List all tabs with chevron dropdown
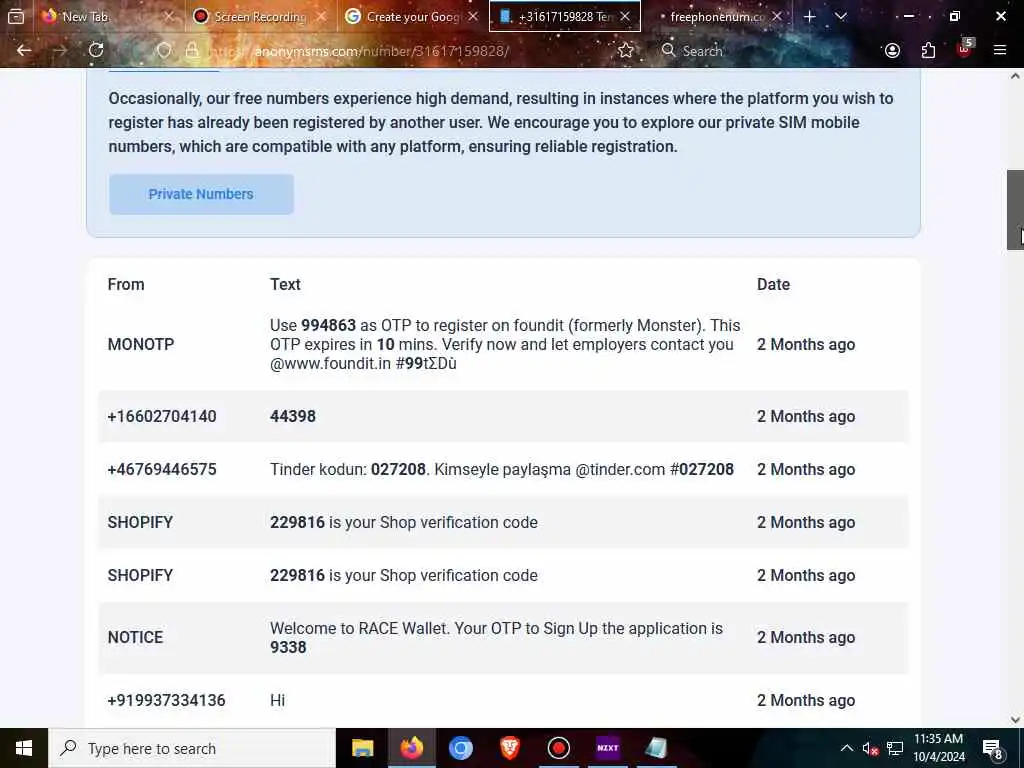This screenshot has height=768, width=1024. coord(841,17)
